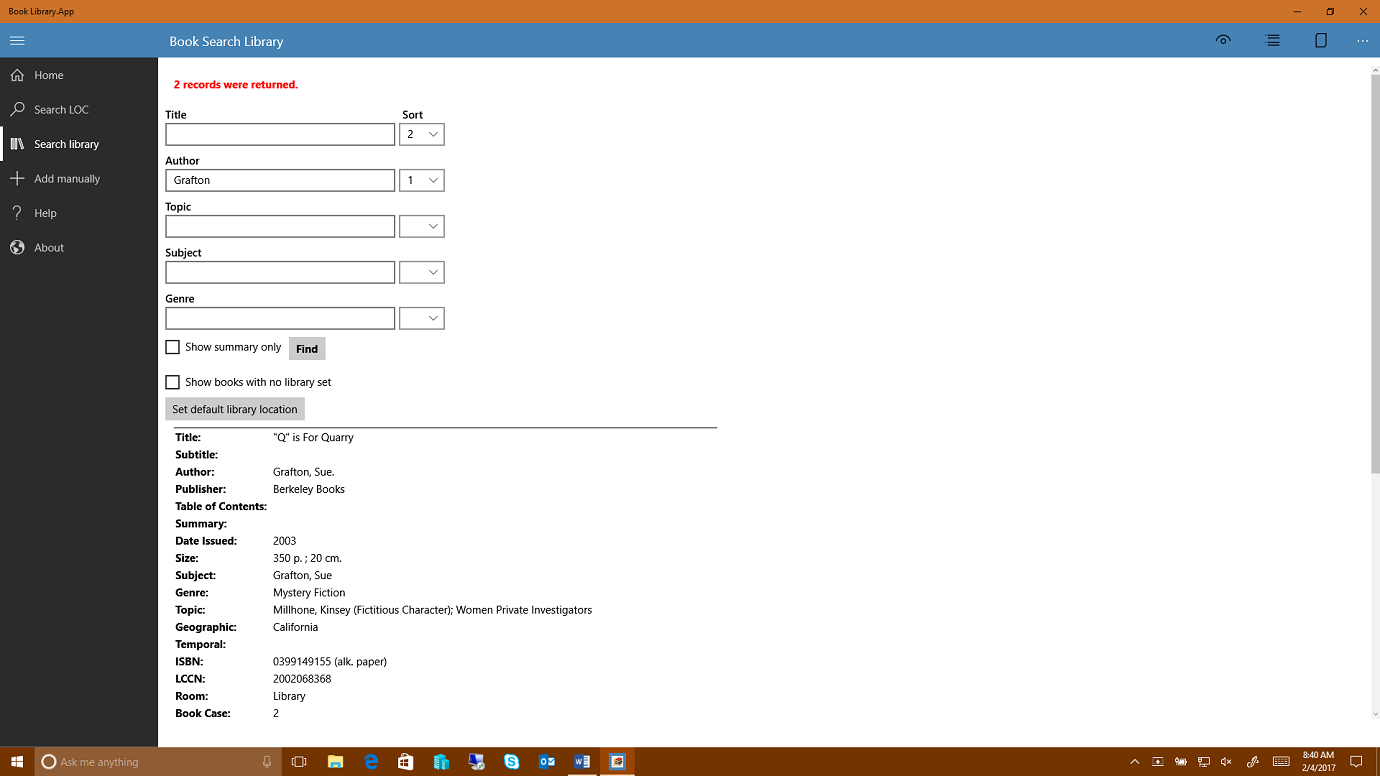Click the Title search field
The width and height of the screenshot is (1380, 776).
[x=280, y=134]
